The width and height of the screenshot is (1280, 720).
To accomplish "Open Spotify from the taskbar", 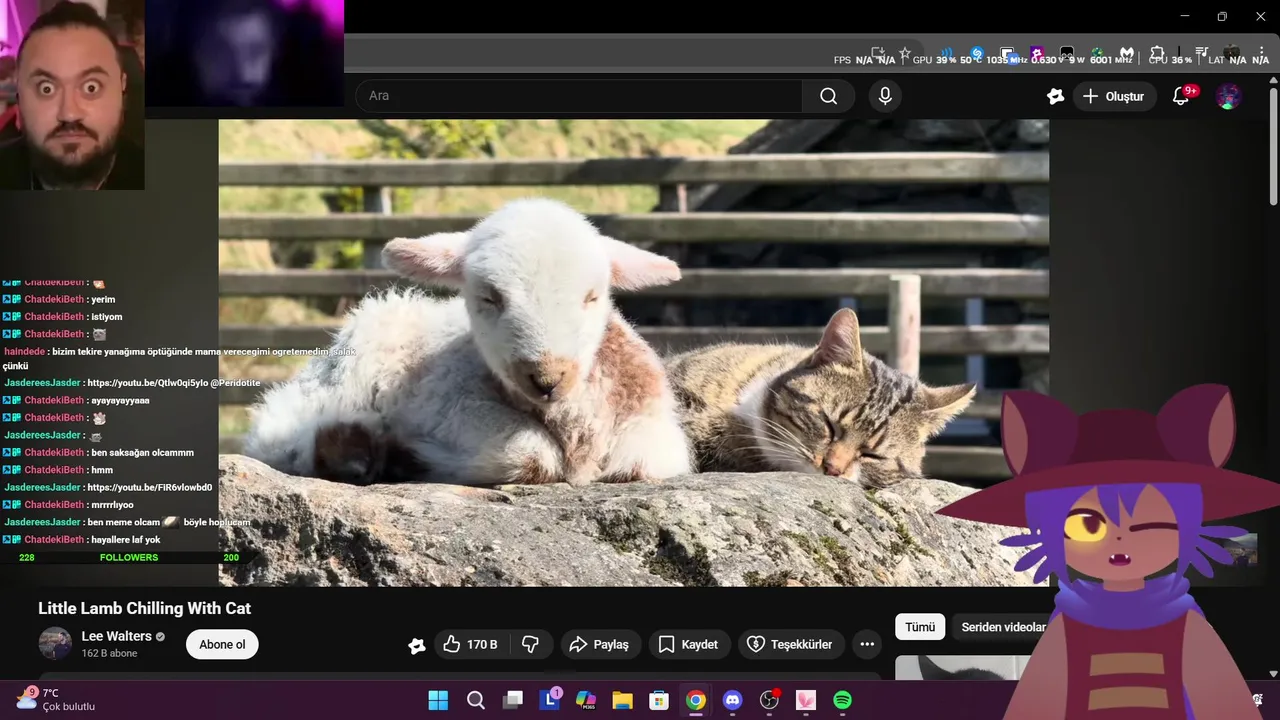I will 842,700.
